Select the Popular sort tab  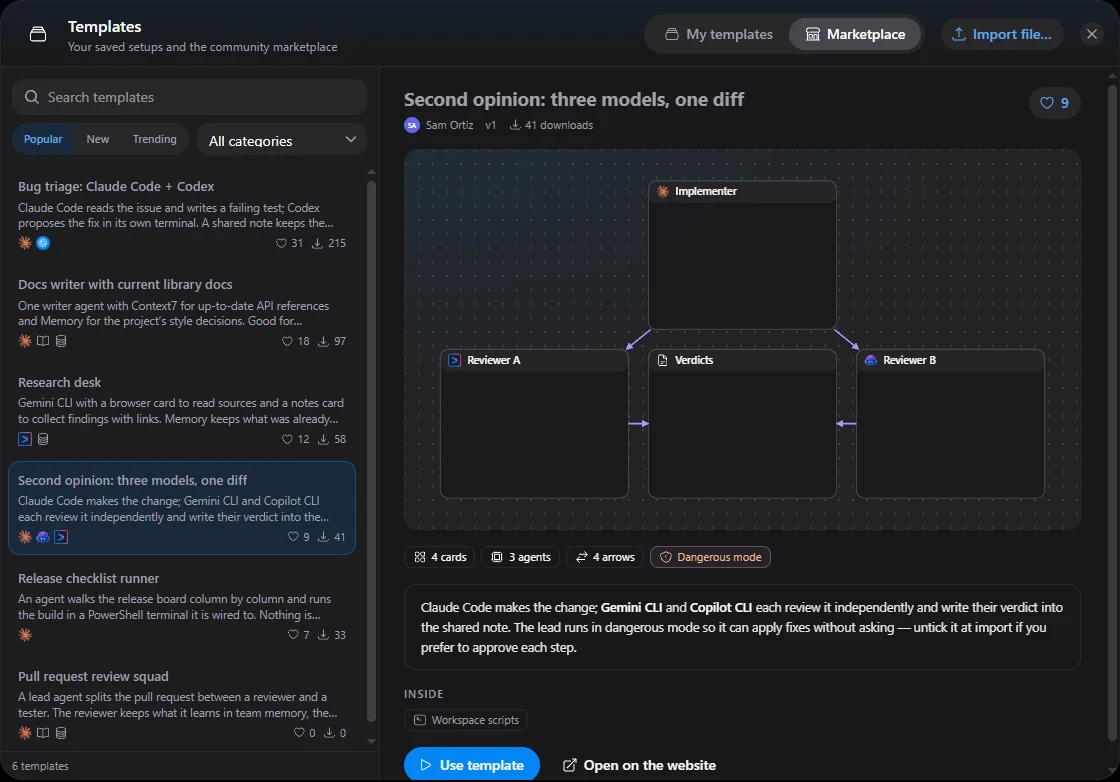pos(43,139)
